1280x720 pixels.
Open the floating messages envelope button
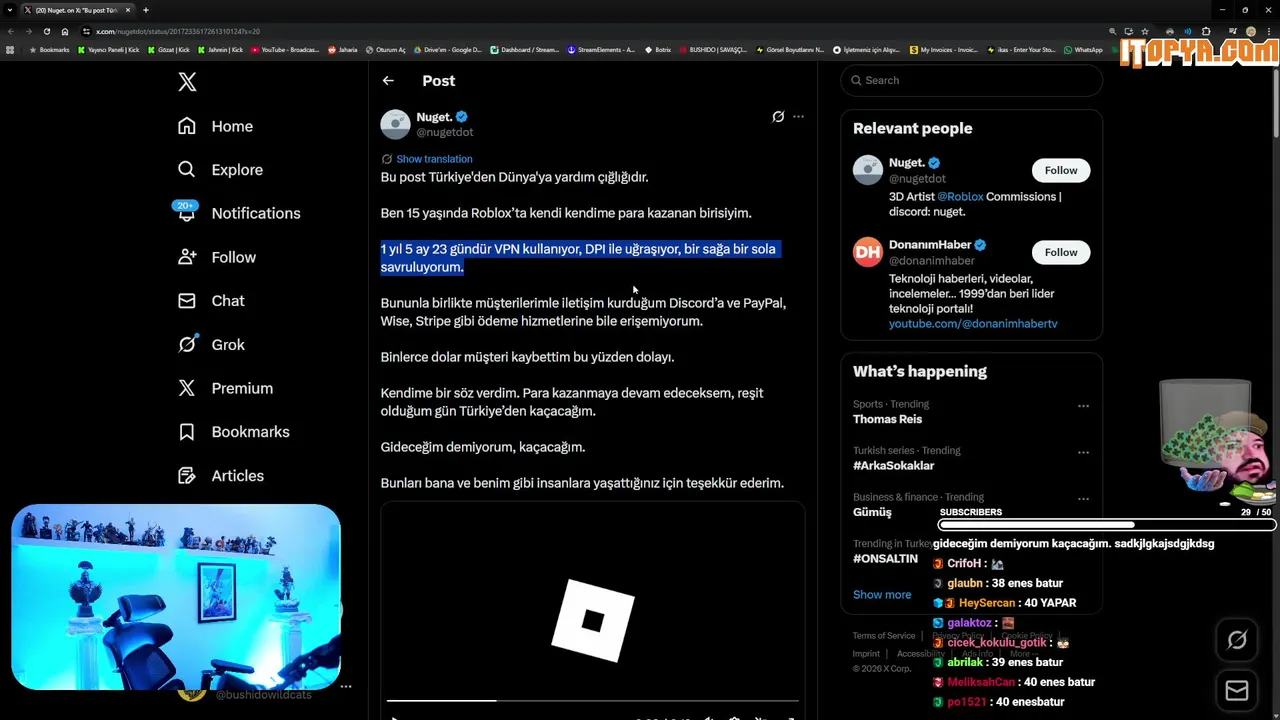(1237, 691)
